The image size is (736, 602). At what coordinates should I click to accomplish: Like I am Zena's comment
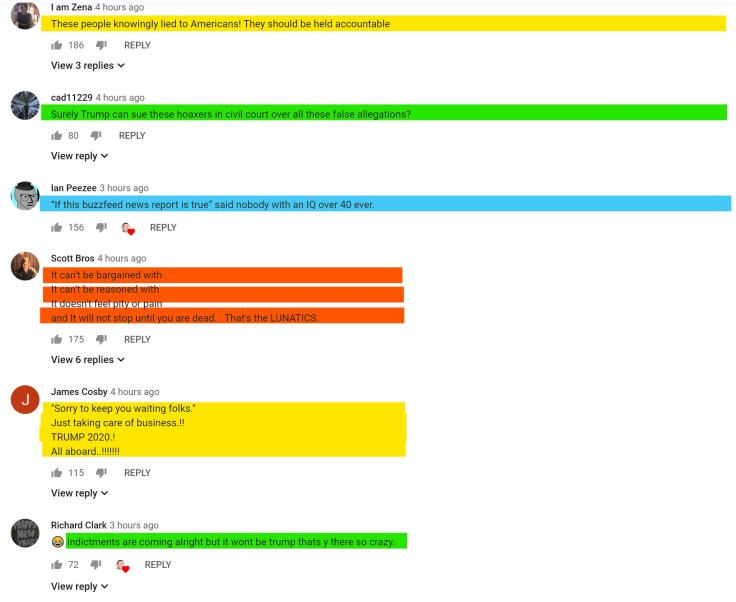pos(56,45)
